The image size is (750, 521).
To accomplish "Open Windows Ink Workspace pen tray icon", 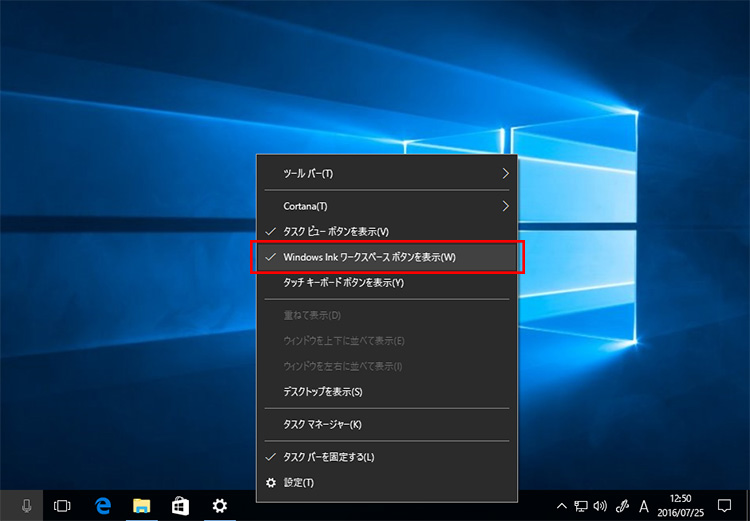I will point(621,506).
